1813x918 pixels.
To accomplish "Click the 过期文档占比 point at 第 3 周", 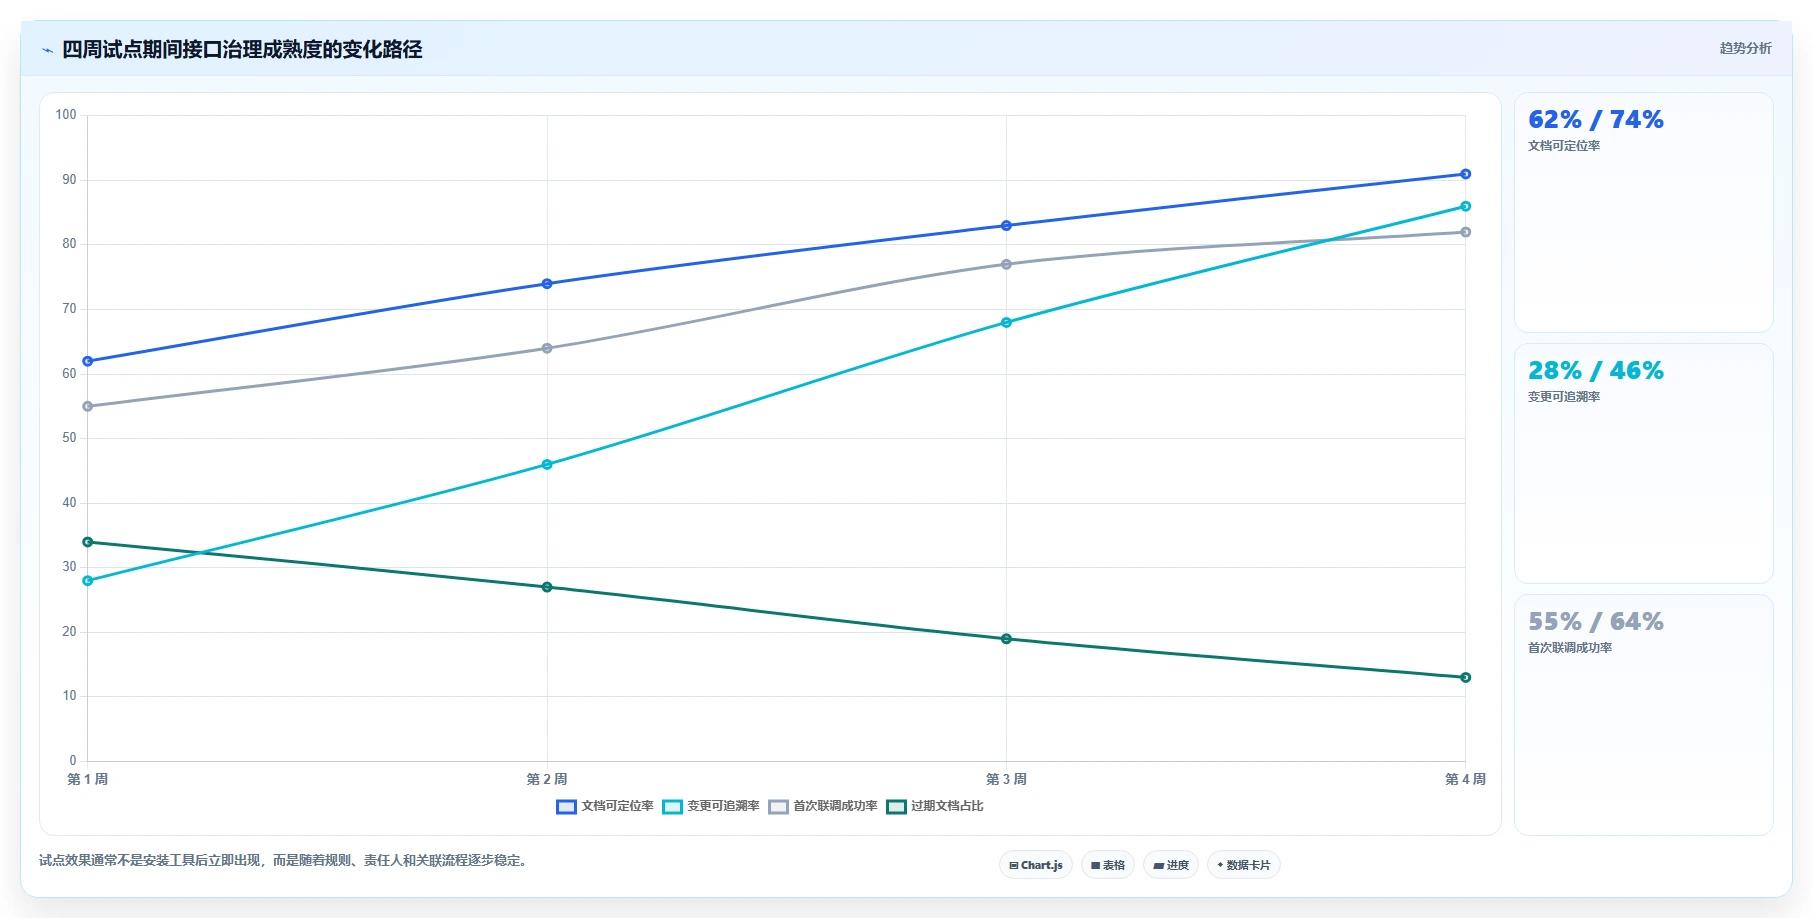I will (x=1006, y=639).
